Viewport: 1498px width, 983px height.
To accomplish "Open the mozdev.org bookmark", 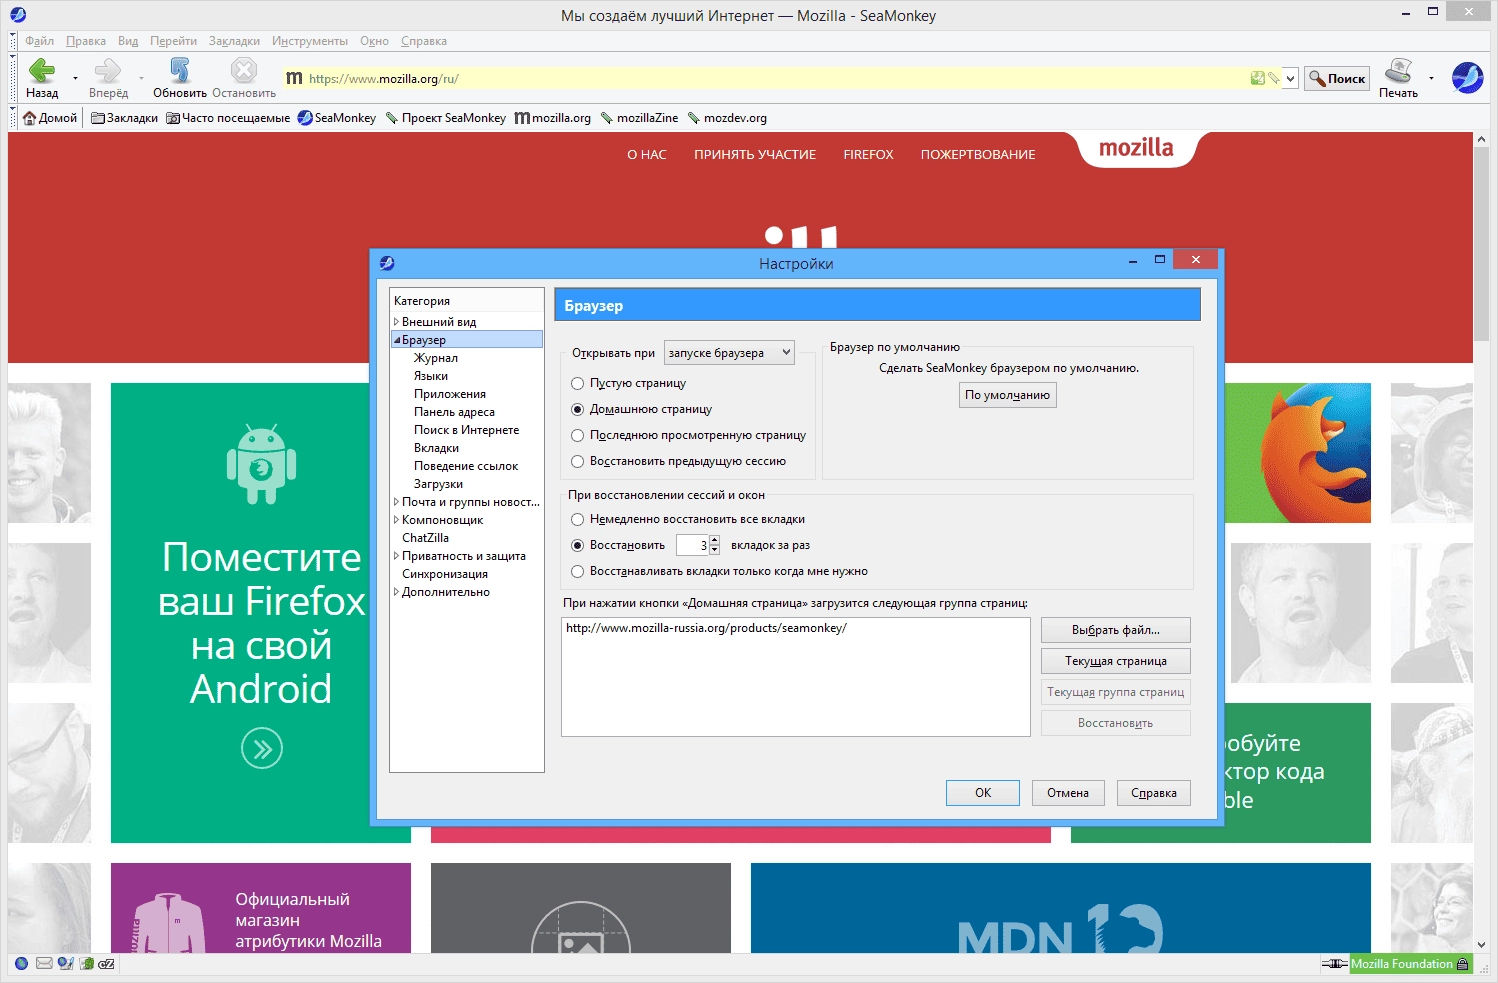I will (x=727, y=118).
